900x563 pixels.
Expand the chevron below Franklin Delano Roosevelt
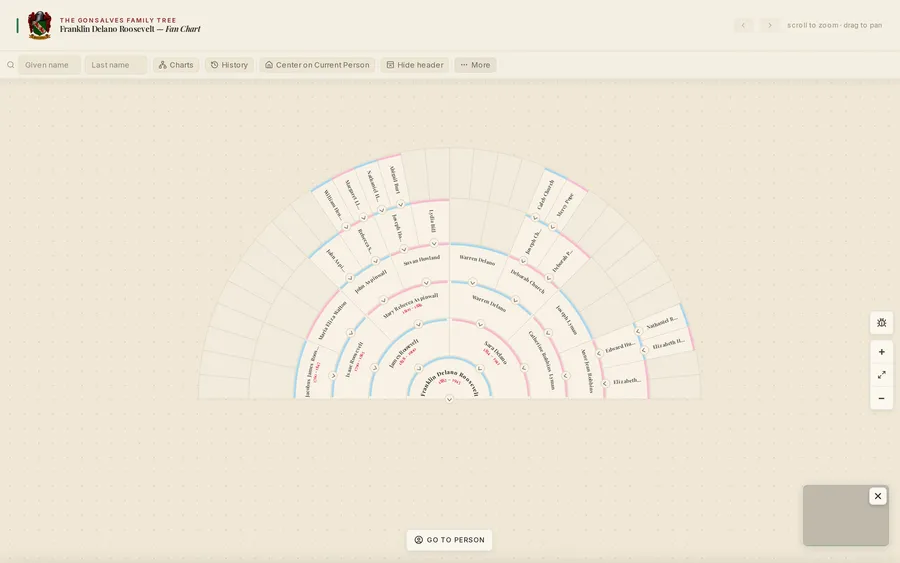449,399
